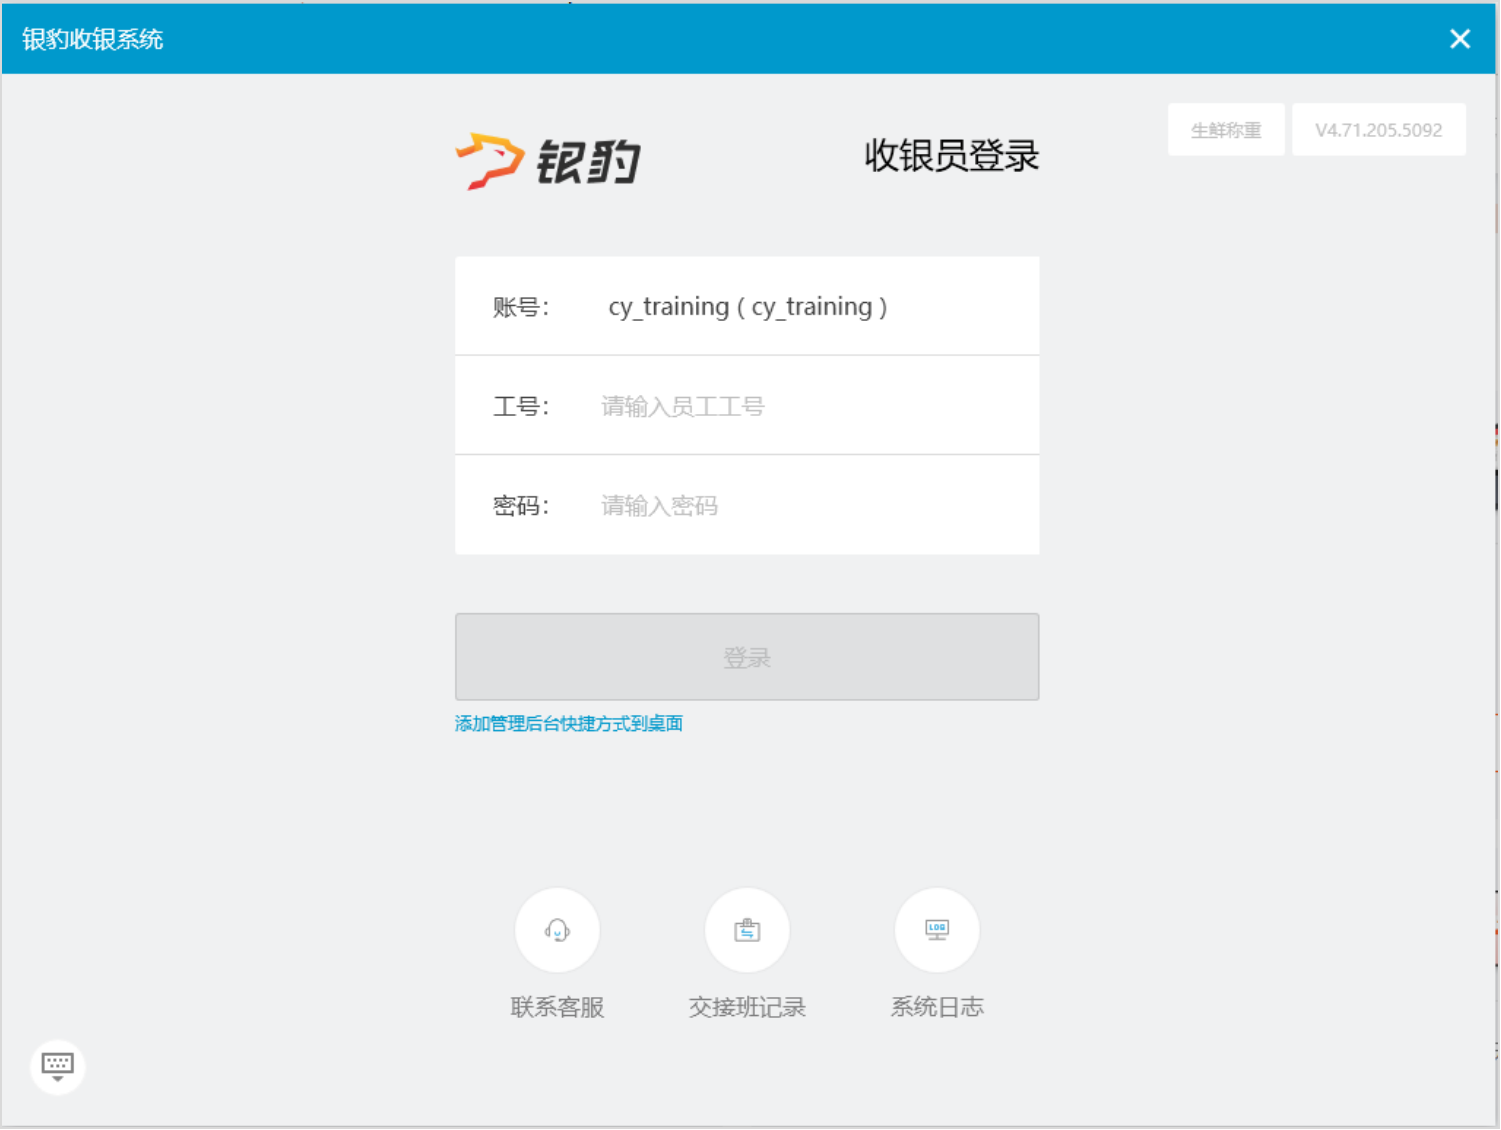1501x1130 pixels.
Task: Focus the 工号 employee number field
Action: click(747, 406)
